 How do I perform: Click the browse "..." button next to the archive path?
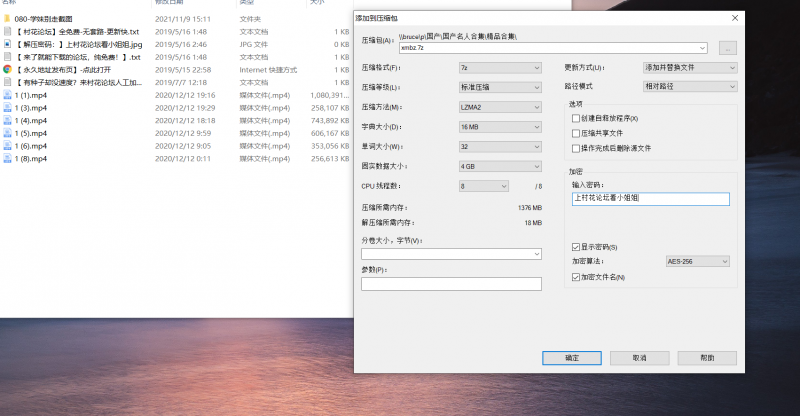(727, 47)
